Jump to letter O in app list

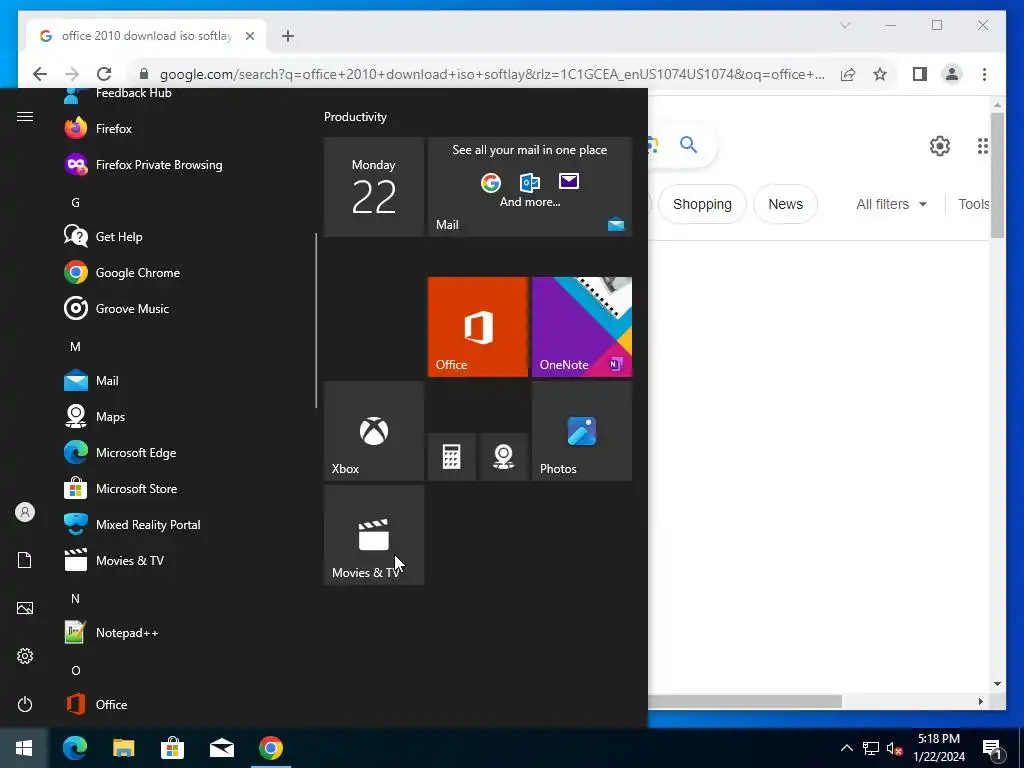click(76, 670)
